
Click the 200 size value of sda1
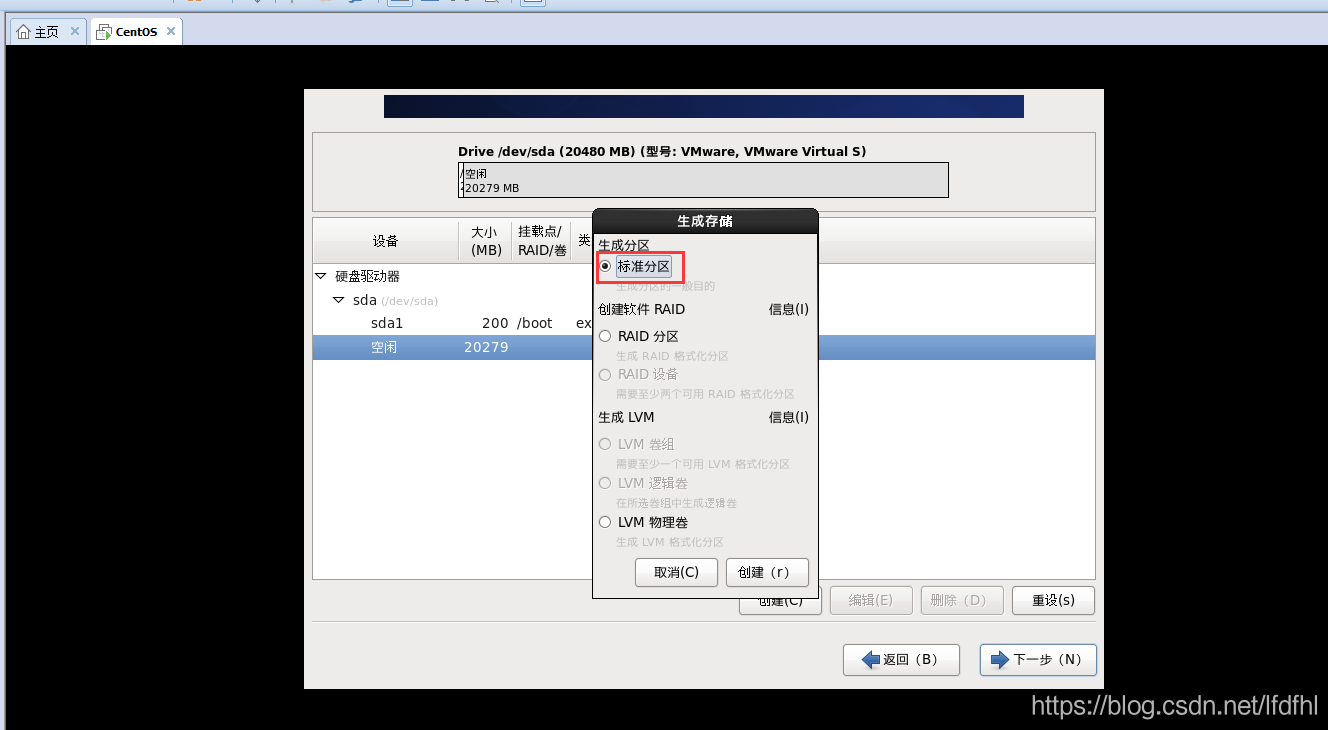click(x=495, y=323)
